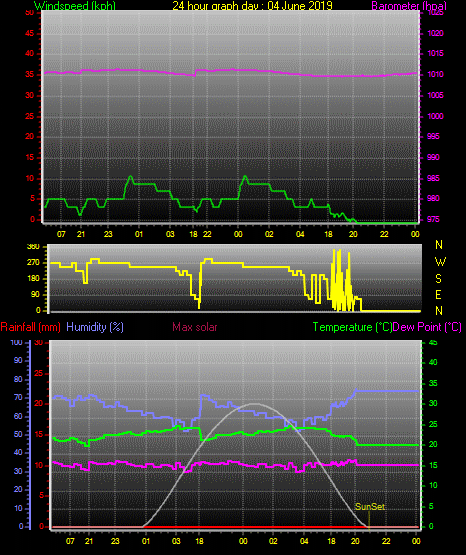Click the white max solar curve peak
This screenshot has height=555, width=466.
click(x=254, y=404)
